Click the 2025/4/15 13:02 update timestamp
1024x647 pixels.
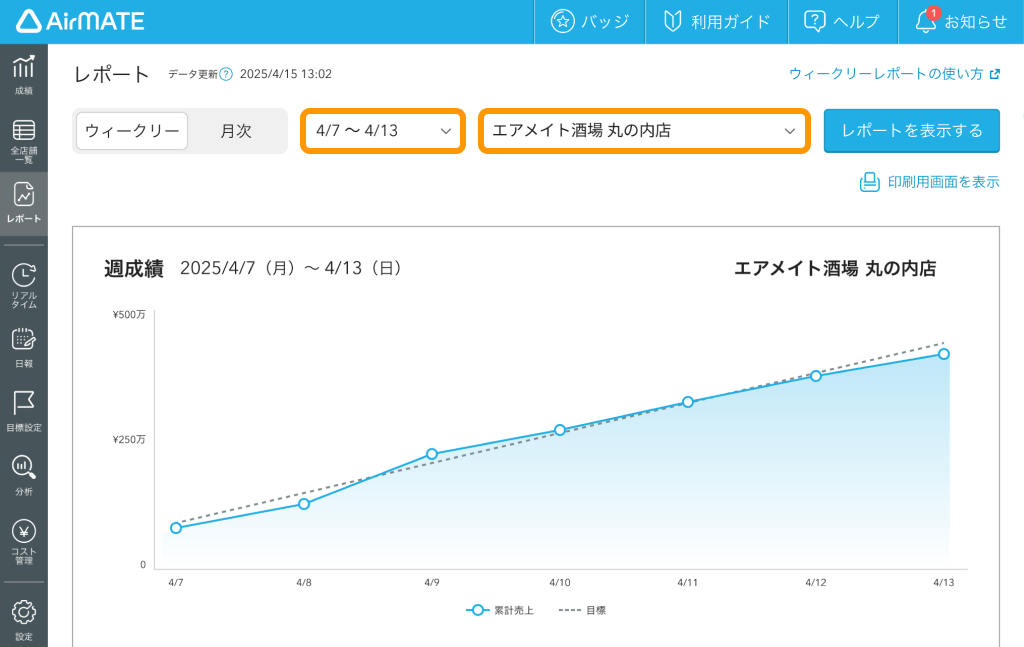[285, 74]
